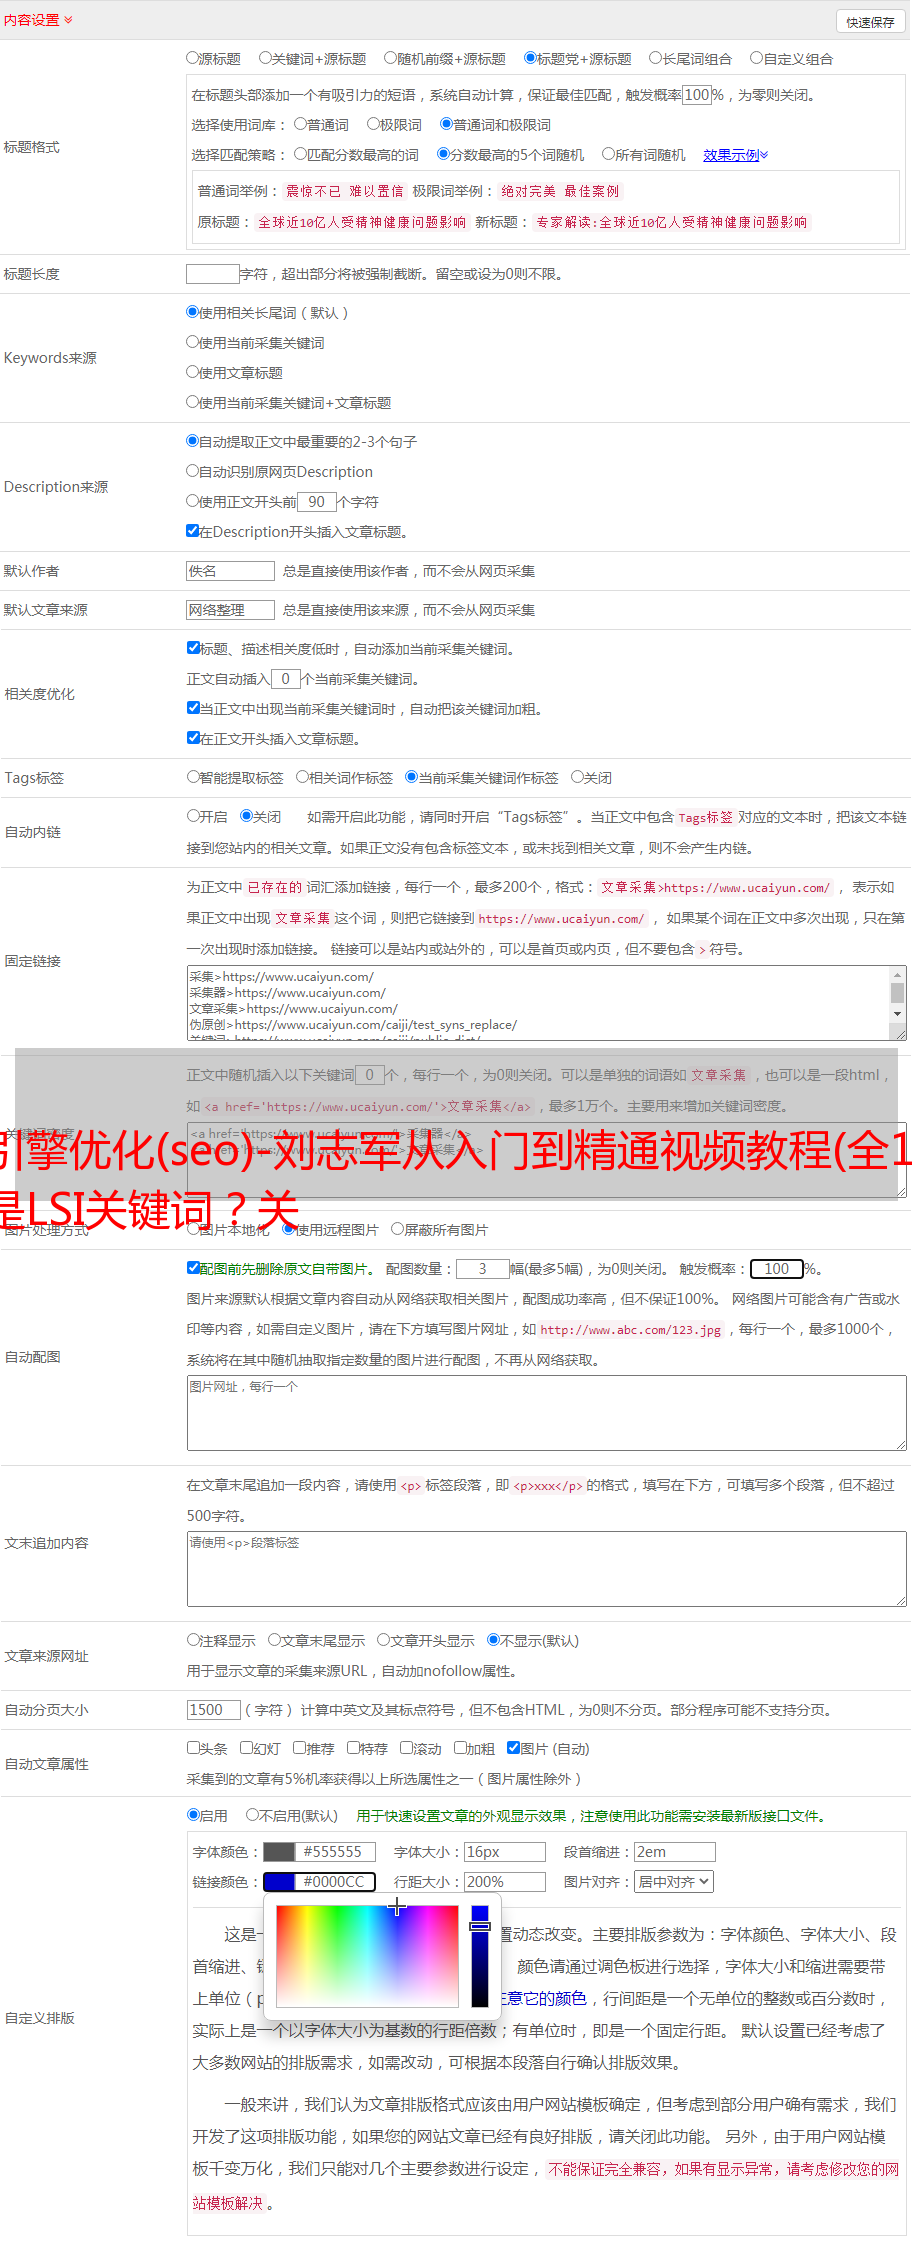Screen dimensions: 912x2249
Task: Select 文章开头显示 for source URL
Action: coord(383,1640)
